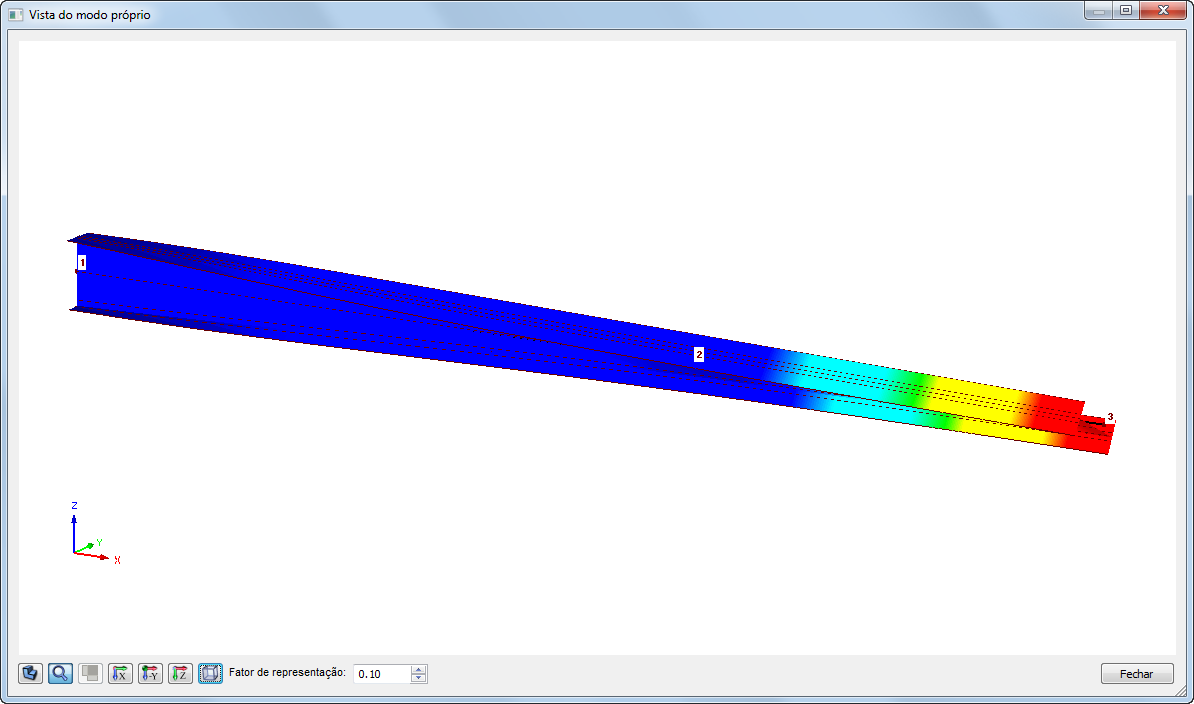Maximize the Vista do modo próprio window
Screen dimensions: 1194x704
(1125, 10)
